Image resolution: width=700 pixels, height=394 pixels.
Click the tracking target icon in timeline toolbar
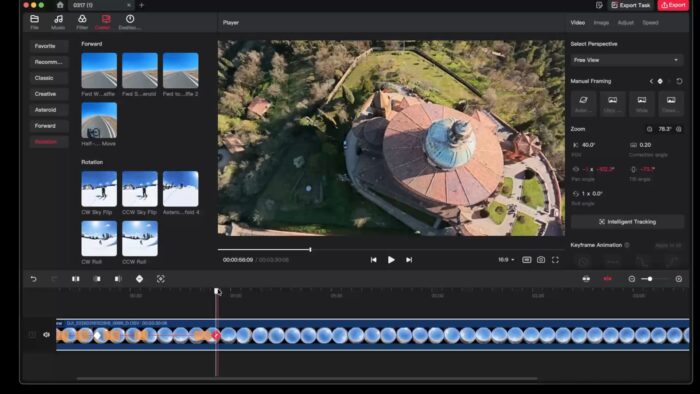point(161,279)
